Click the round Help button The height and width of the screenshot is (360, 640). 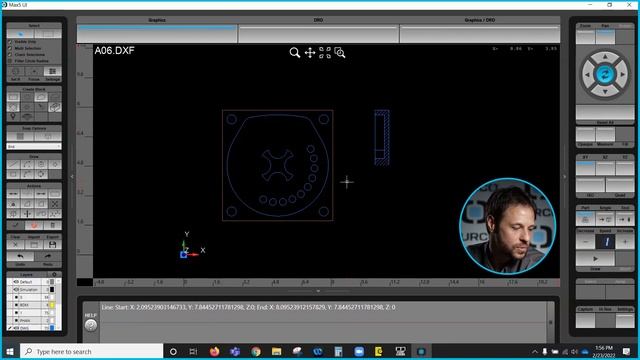(91, 325)
